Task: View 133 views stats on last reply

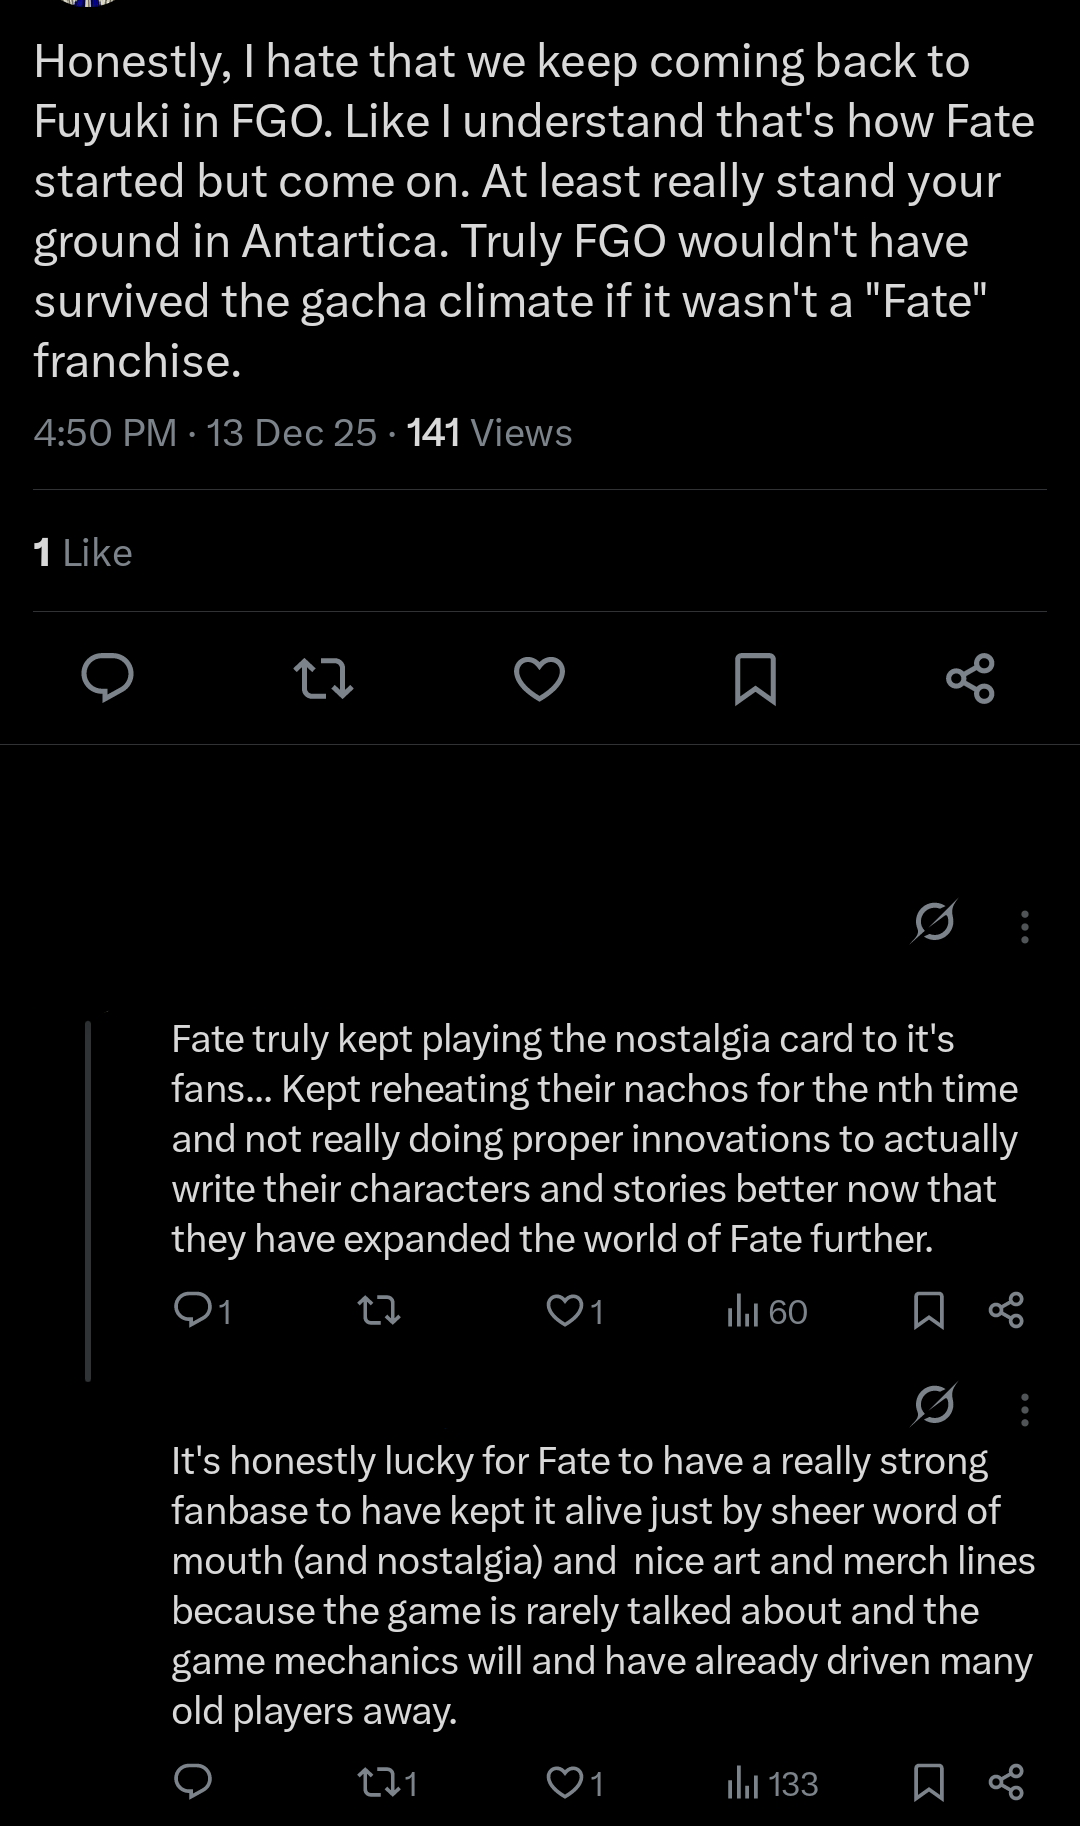Action: coord(772,1783)
